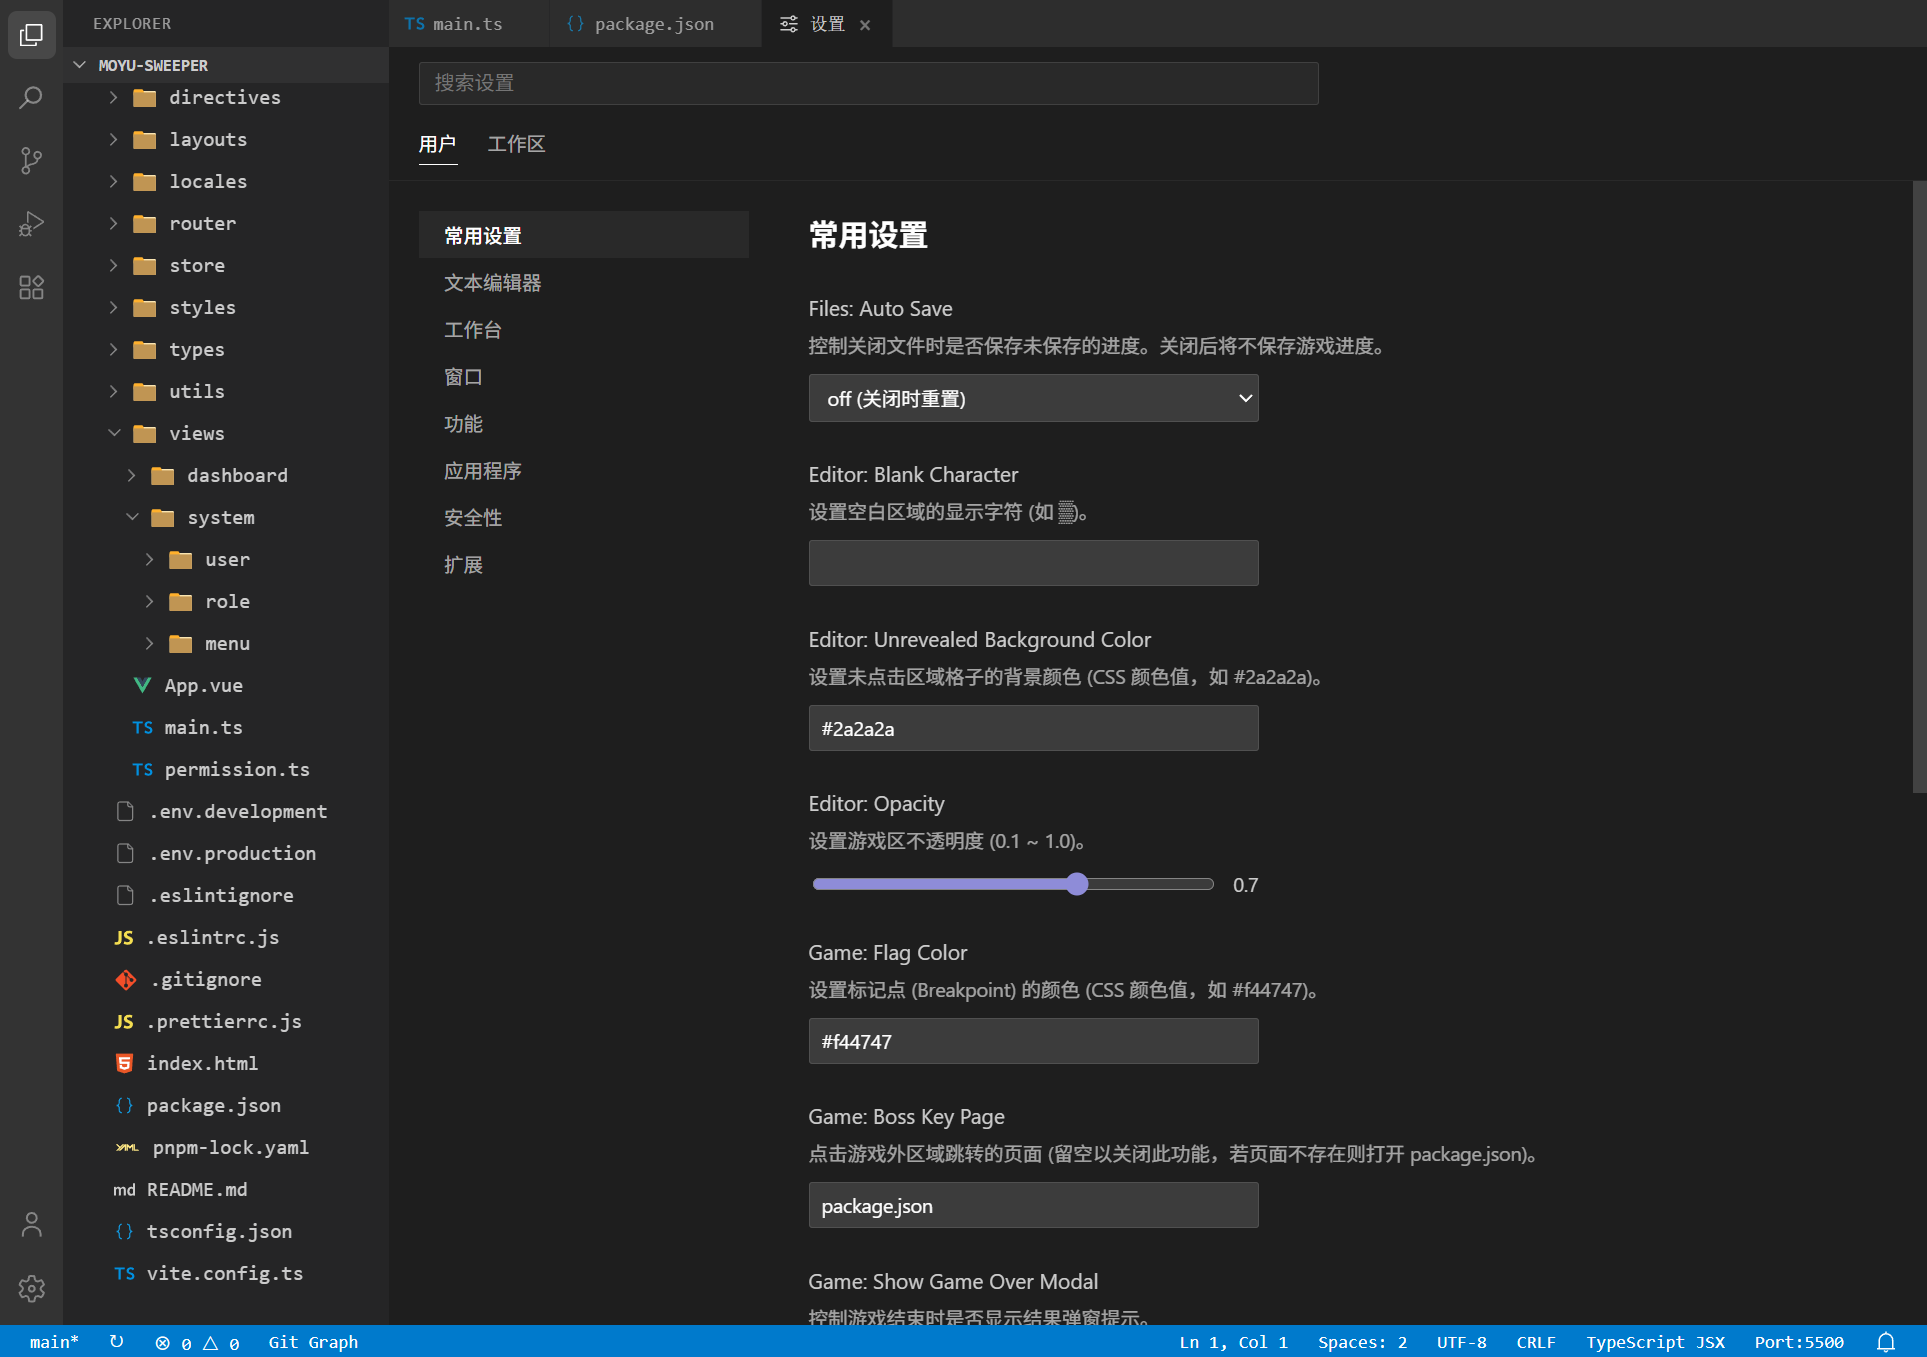Select 文本编辑器 in settings categories
This screenshot has width=1927, height=1357.
point(492,283)
